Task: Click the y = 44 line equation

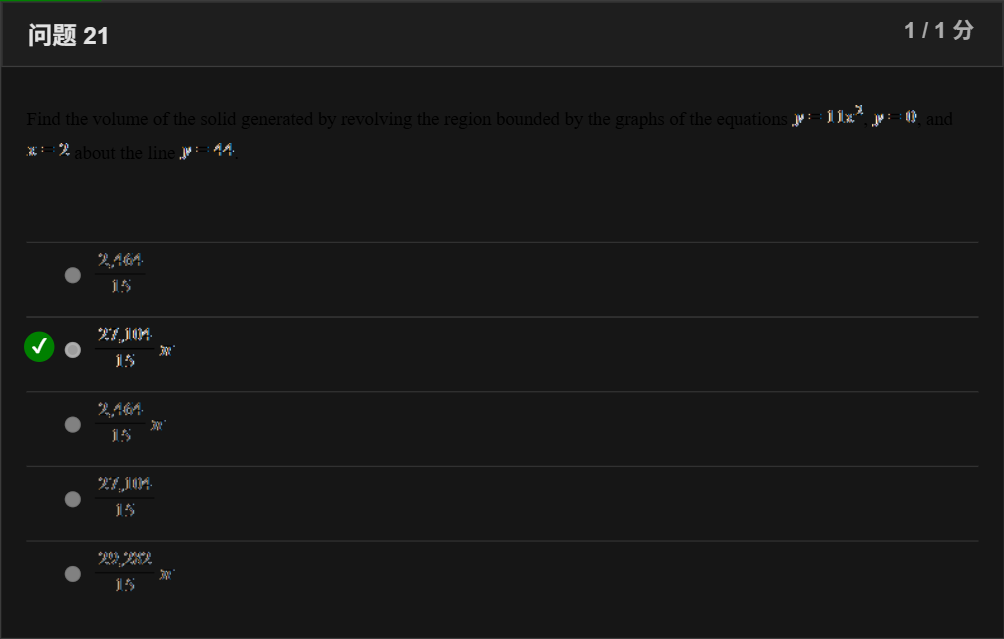Action: (x=207, y=151)
